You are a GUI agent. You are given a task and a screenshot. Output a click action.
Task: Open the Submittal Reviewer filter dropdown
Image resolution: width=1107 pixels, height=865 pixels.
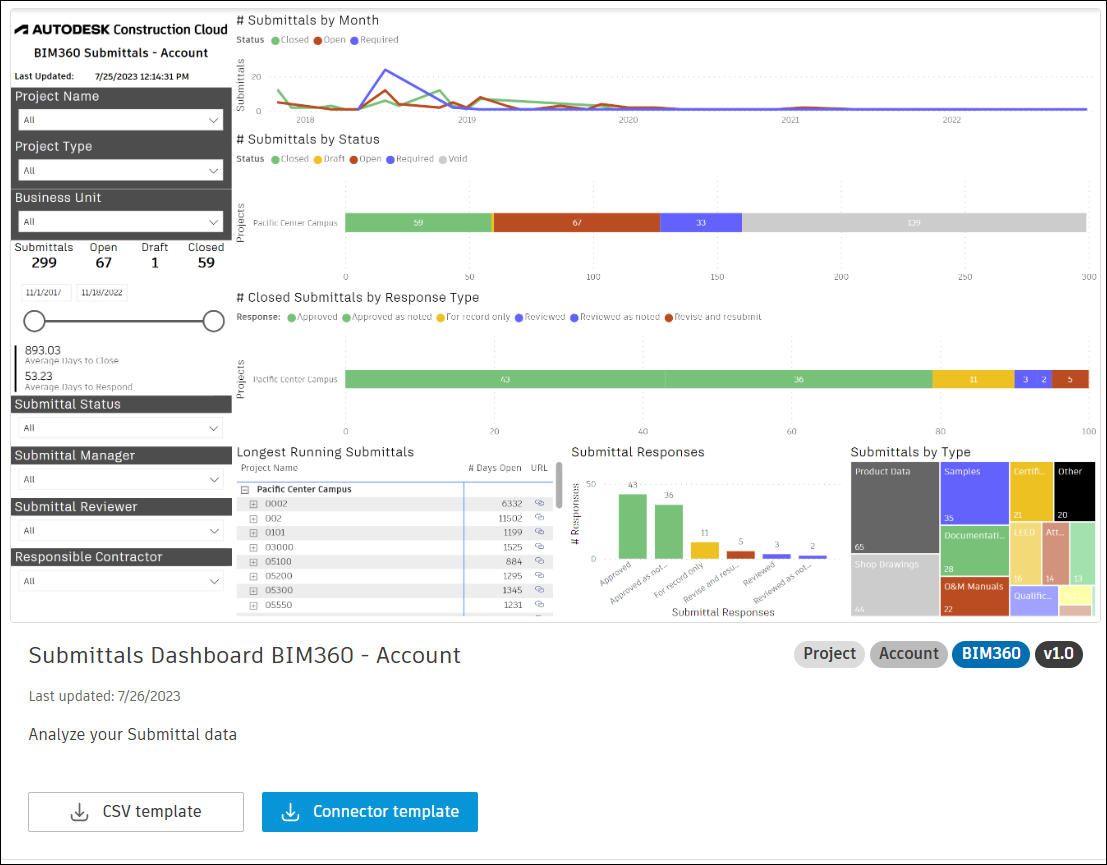(x=121, y=530)
